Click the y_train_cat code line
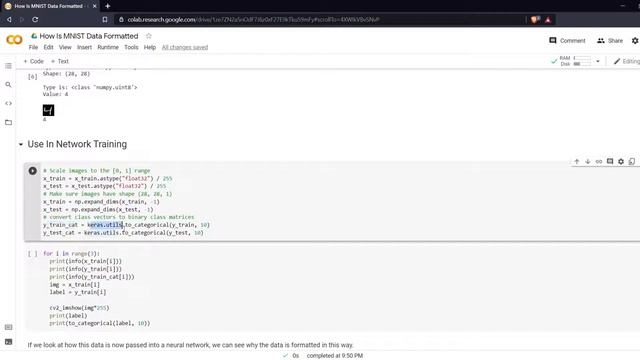This screenshot has width=640, height=360. 126,225
